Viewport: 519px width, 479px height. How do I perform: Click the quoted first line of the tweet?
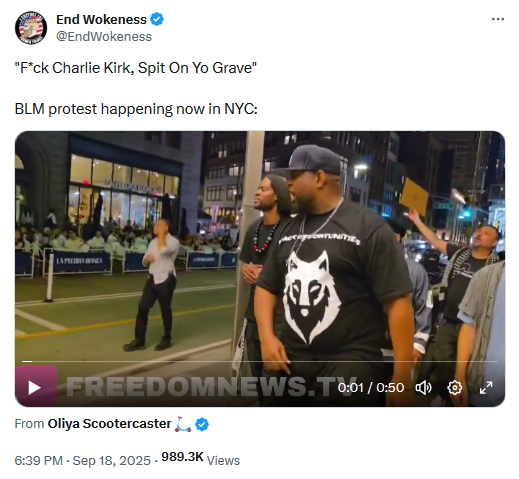click(x=136, y=68)
